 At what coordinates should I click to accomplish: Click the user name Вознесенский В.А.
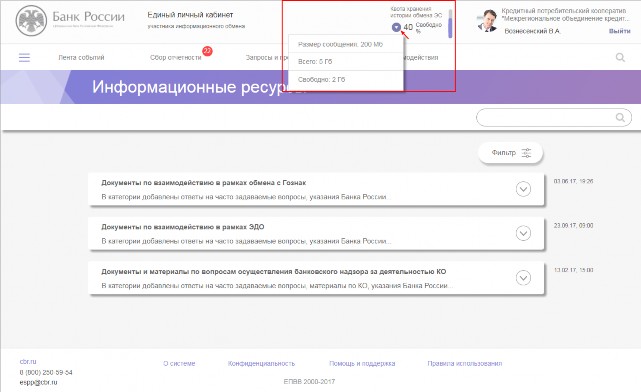pos(532,31)
